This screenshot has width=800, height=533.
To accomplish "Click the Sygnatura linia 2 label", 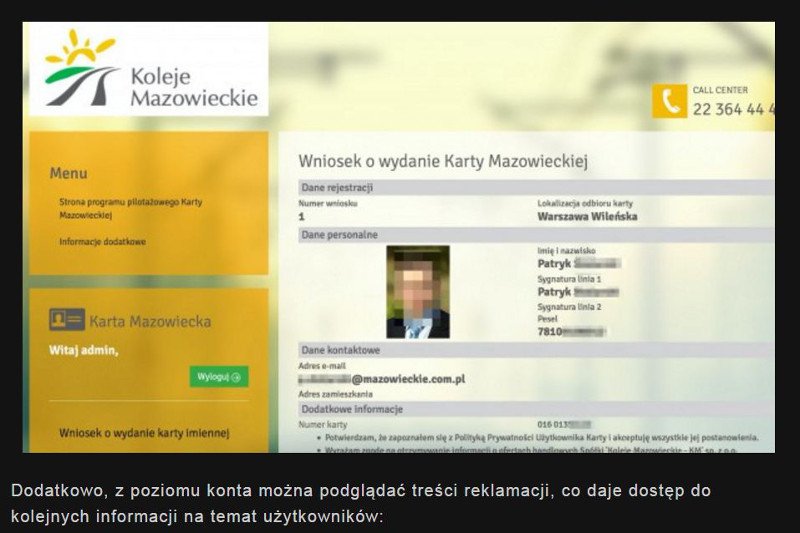I will coord(569,307).
